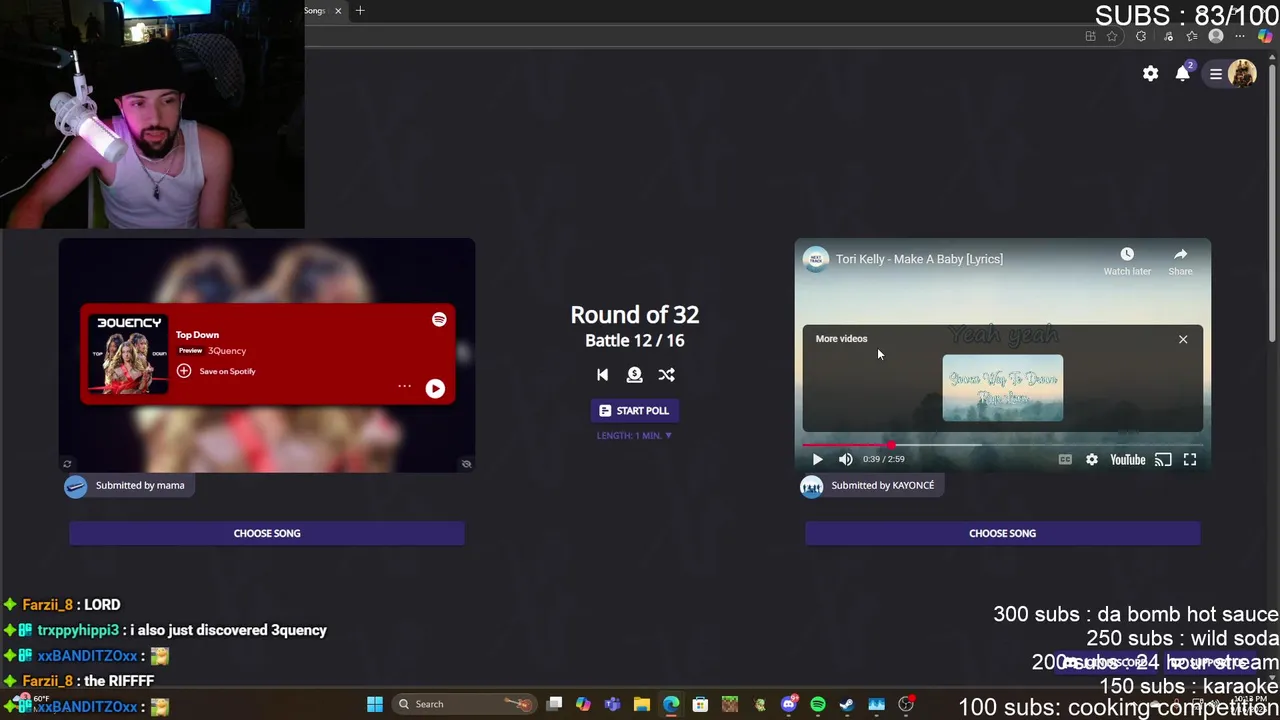Open the browser favorites list
Screen dimensions: 1280x720
1192,37
